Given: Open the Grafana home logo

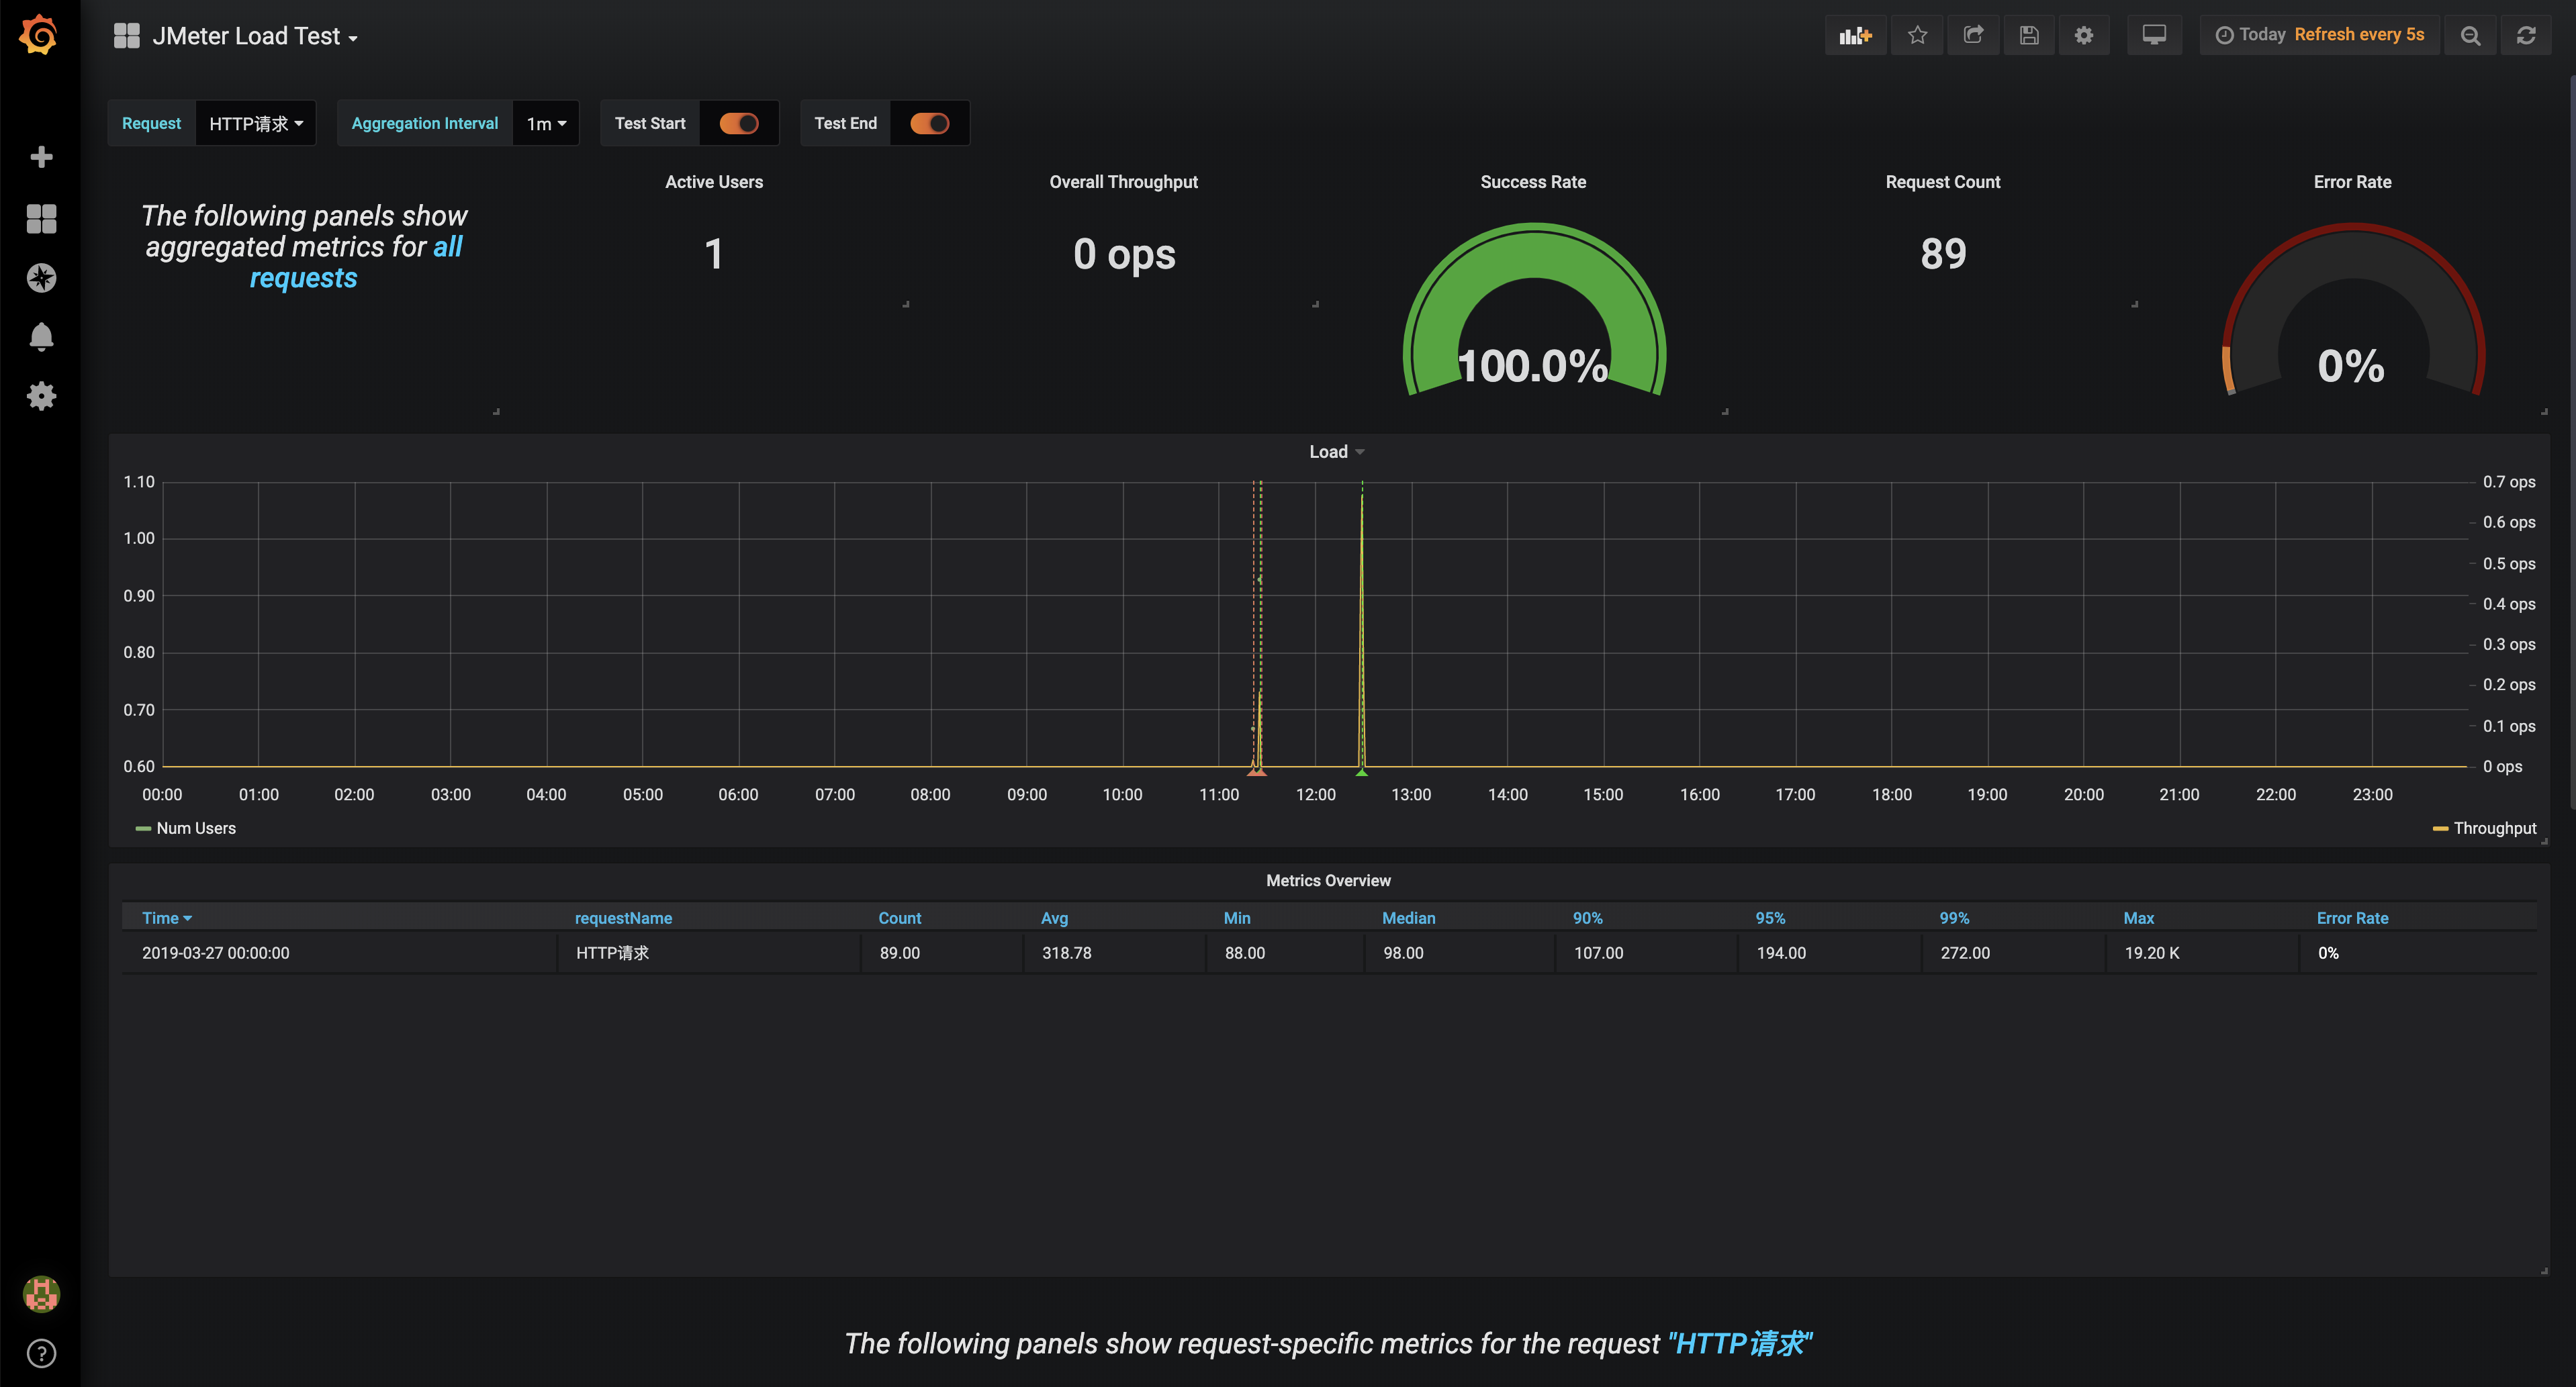Looking at the screenshot, I should [x=39, y=35].
